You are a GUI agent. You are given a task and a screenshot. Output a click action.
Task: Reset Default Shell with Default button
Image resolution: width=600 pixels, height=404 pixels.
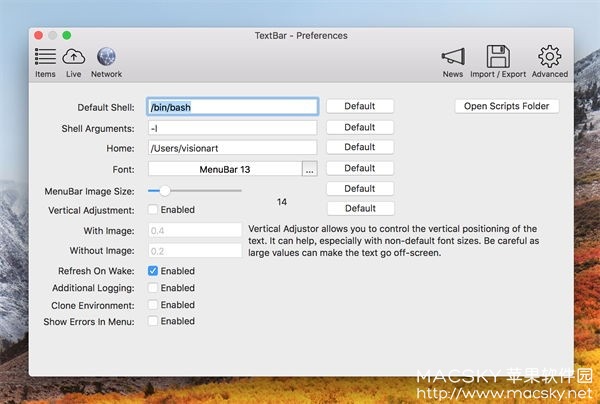[360, 106]
